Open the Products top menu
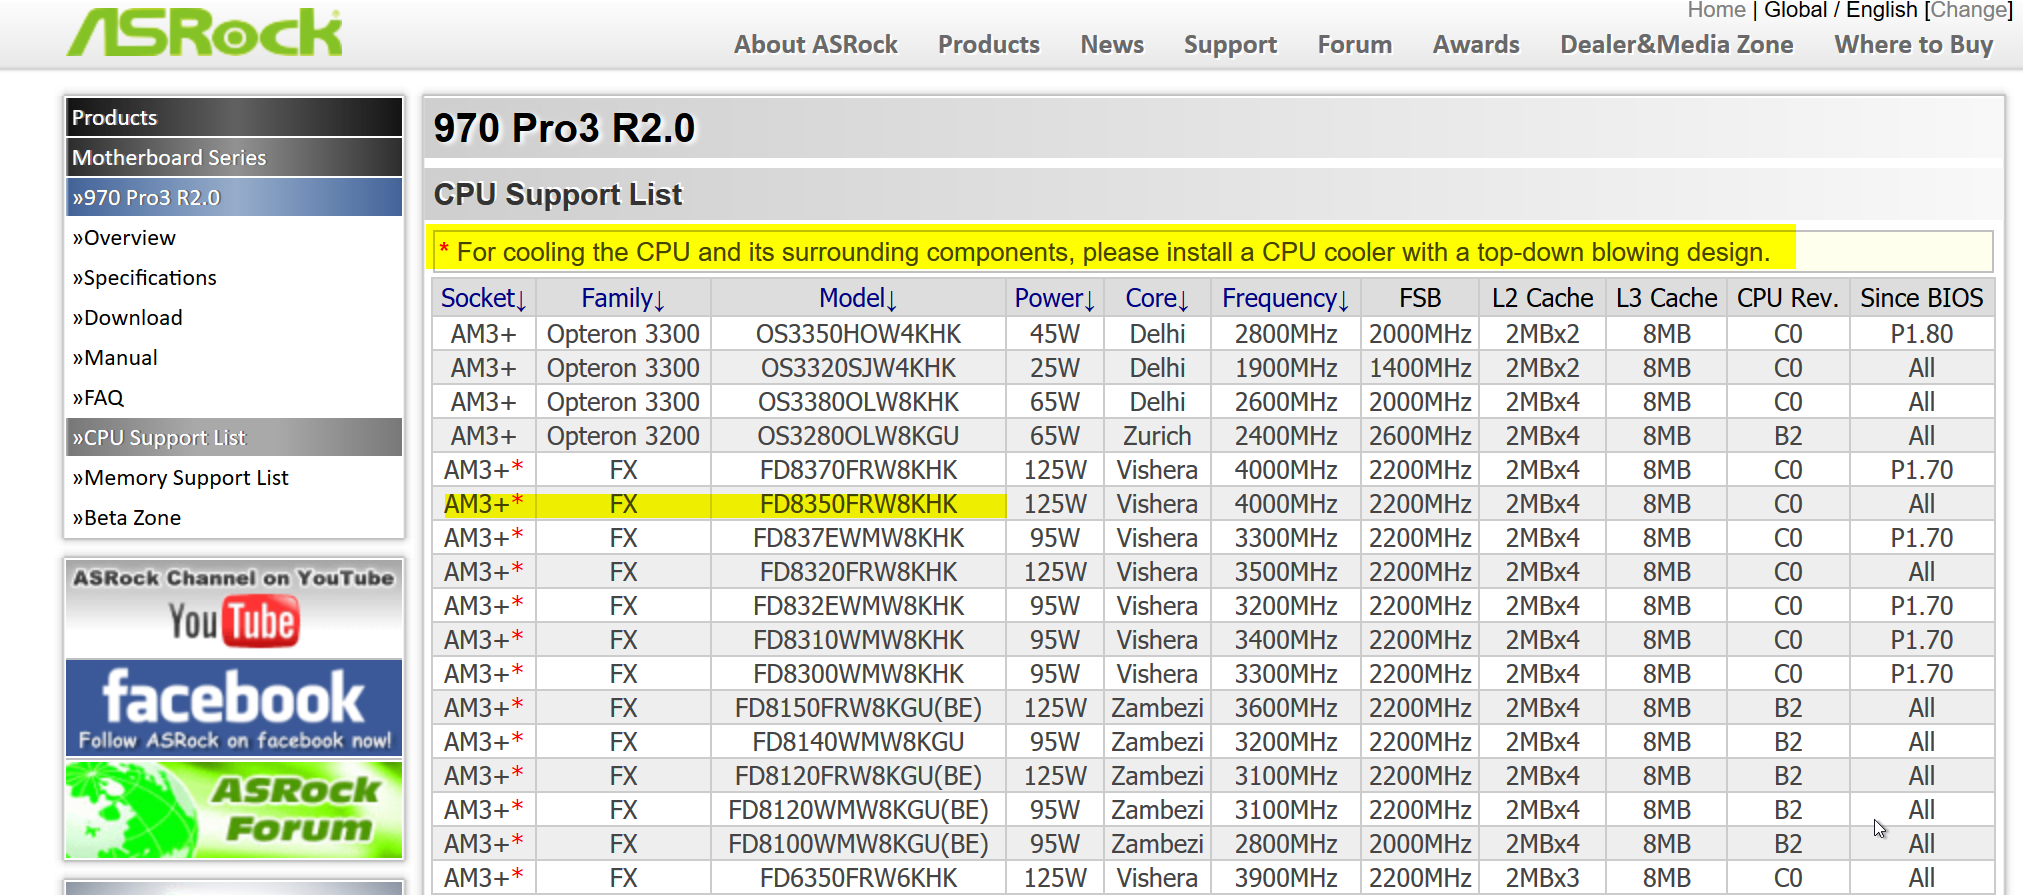Viewport: 2023px width, 895px height. [x=989, y=45]
